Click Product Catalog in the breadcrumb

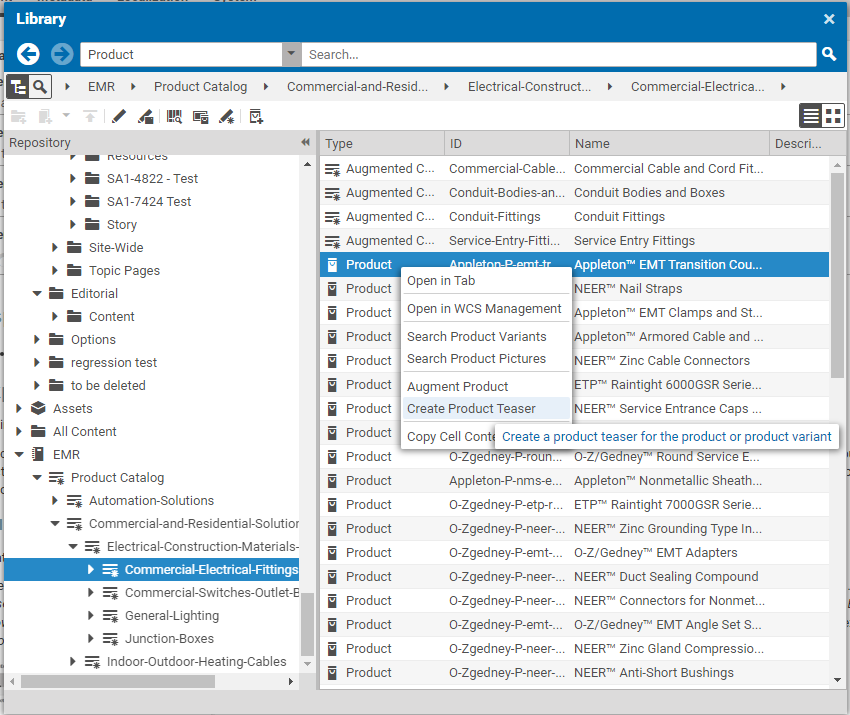pos(200,87)
